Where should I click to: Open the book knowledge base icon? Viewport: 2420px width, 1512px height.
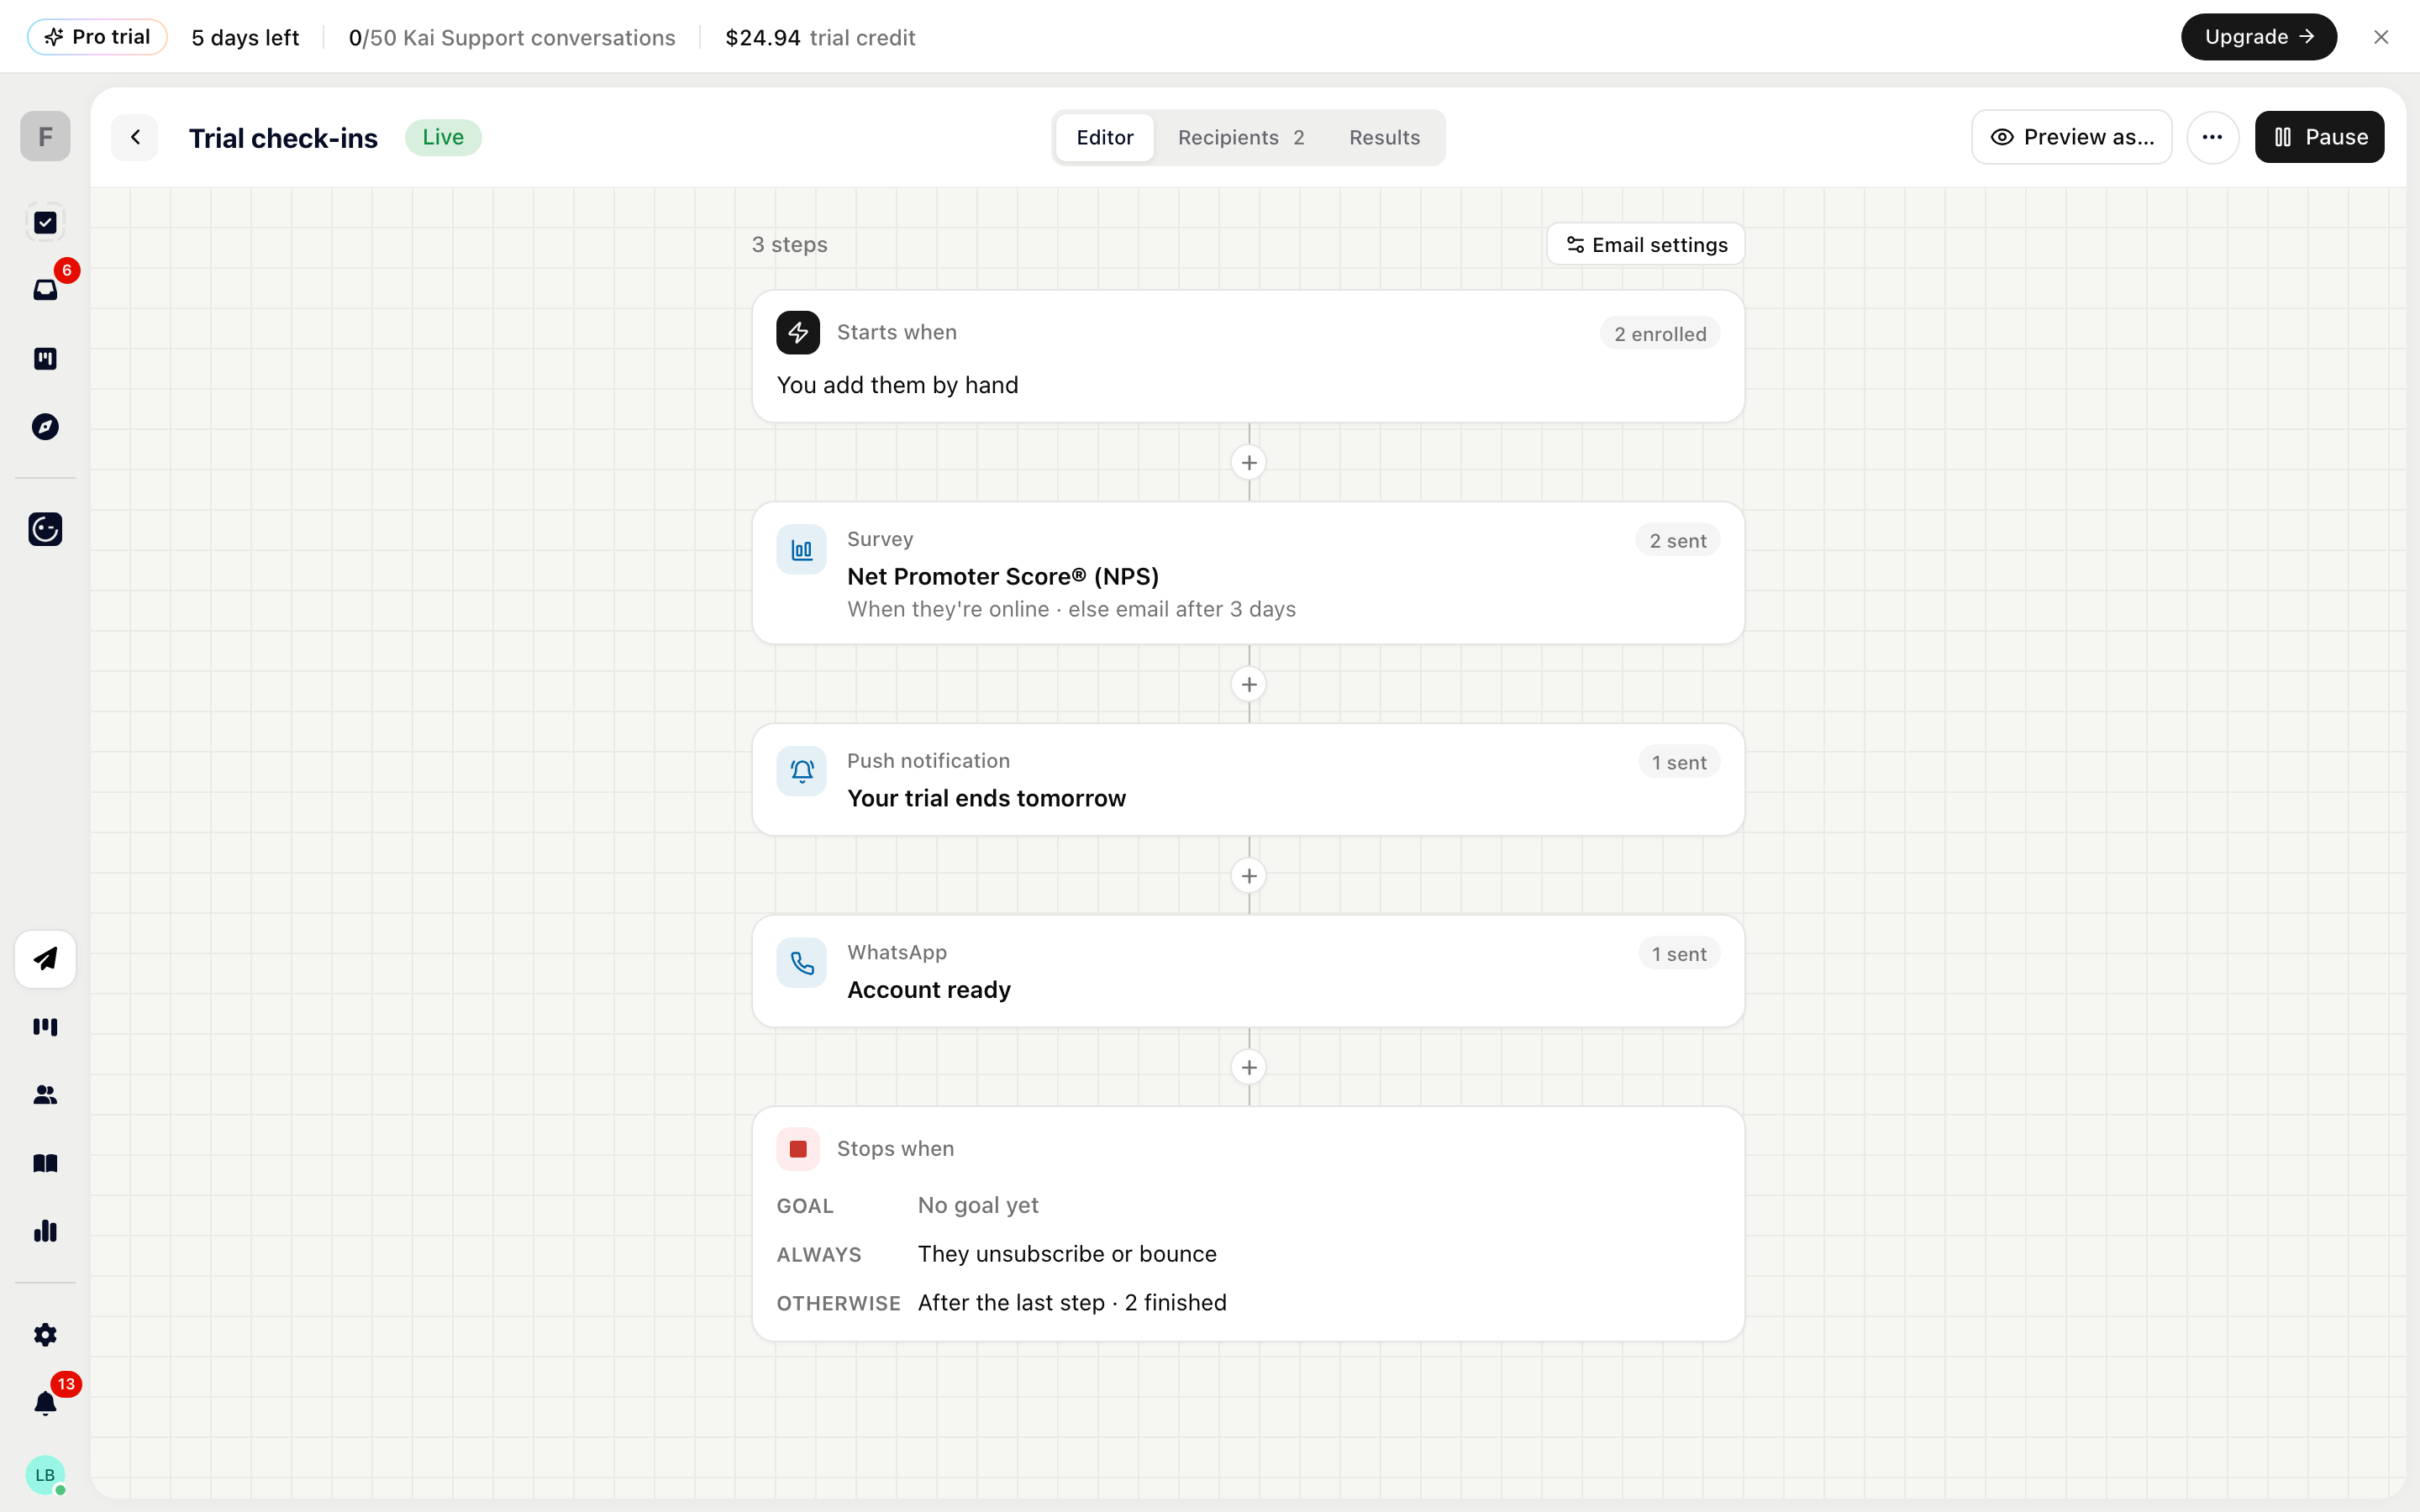(x=45, y=1163)
